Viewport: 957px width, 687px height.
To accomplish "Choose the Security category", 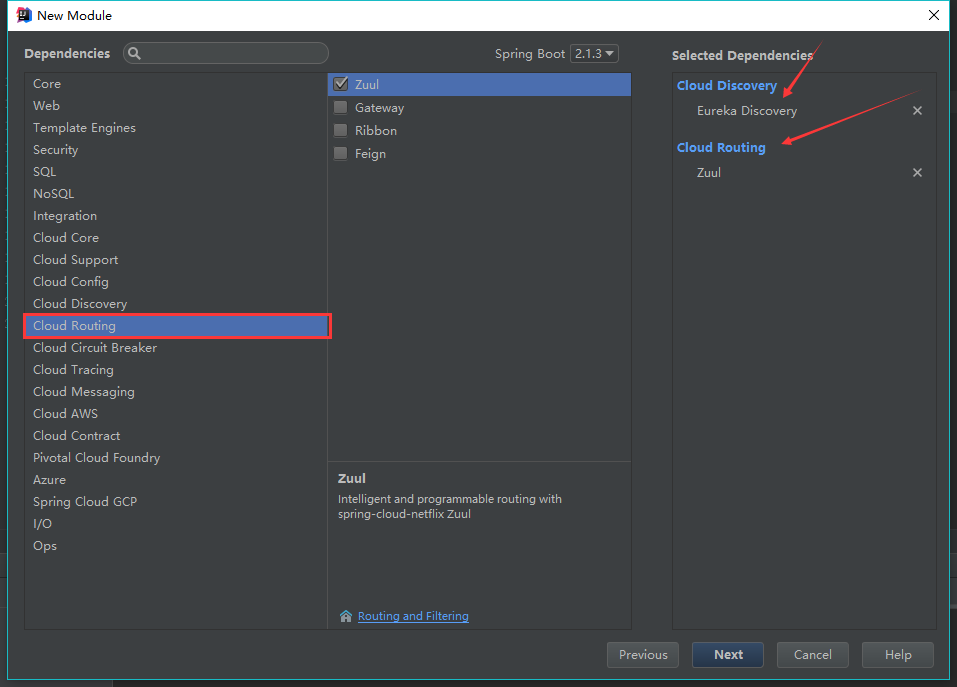I will click(176, 149).
